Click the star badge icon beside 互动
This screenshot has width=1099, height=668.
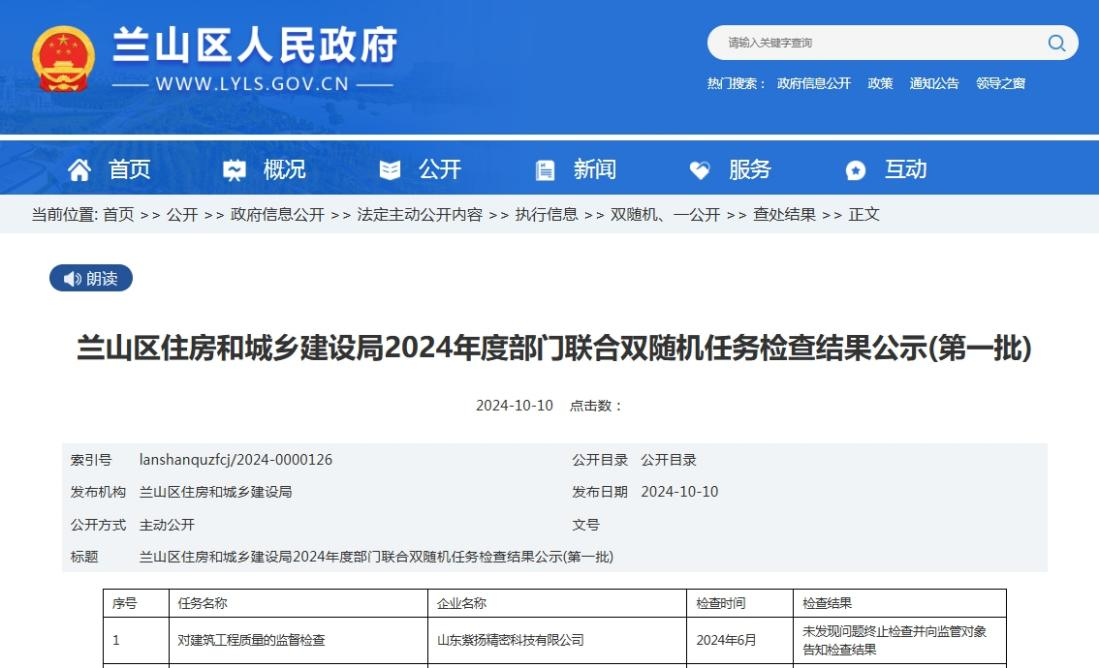855,170
